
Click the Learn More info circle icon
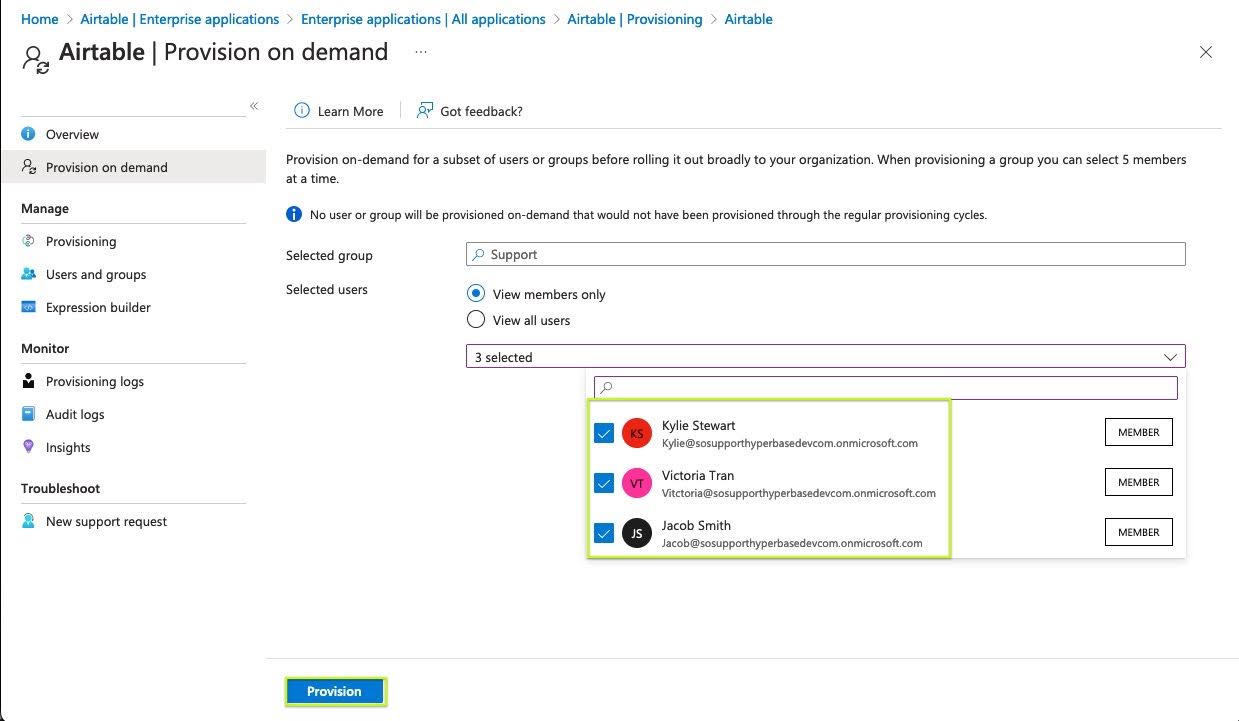(301, 111)
